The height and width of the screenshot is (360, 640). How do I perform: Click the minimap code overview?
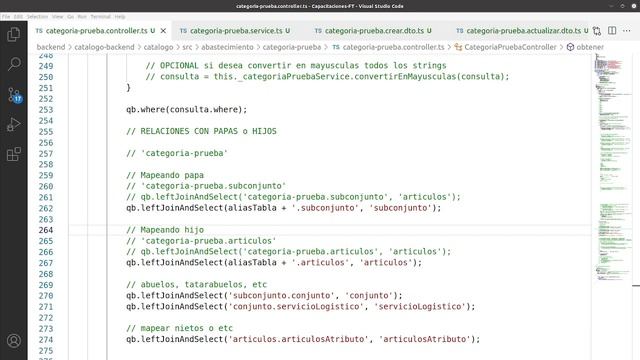tap(612, 167)
